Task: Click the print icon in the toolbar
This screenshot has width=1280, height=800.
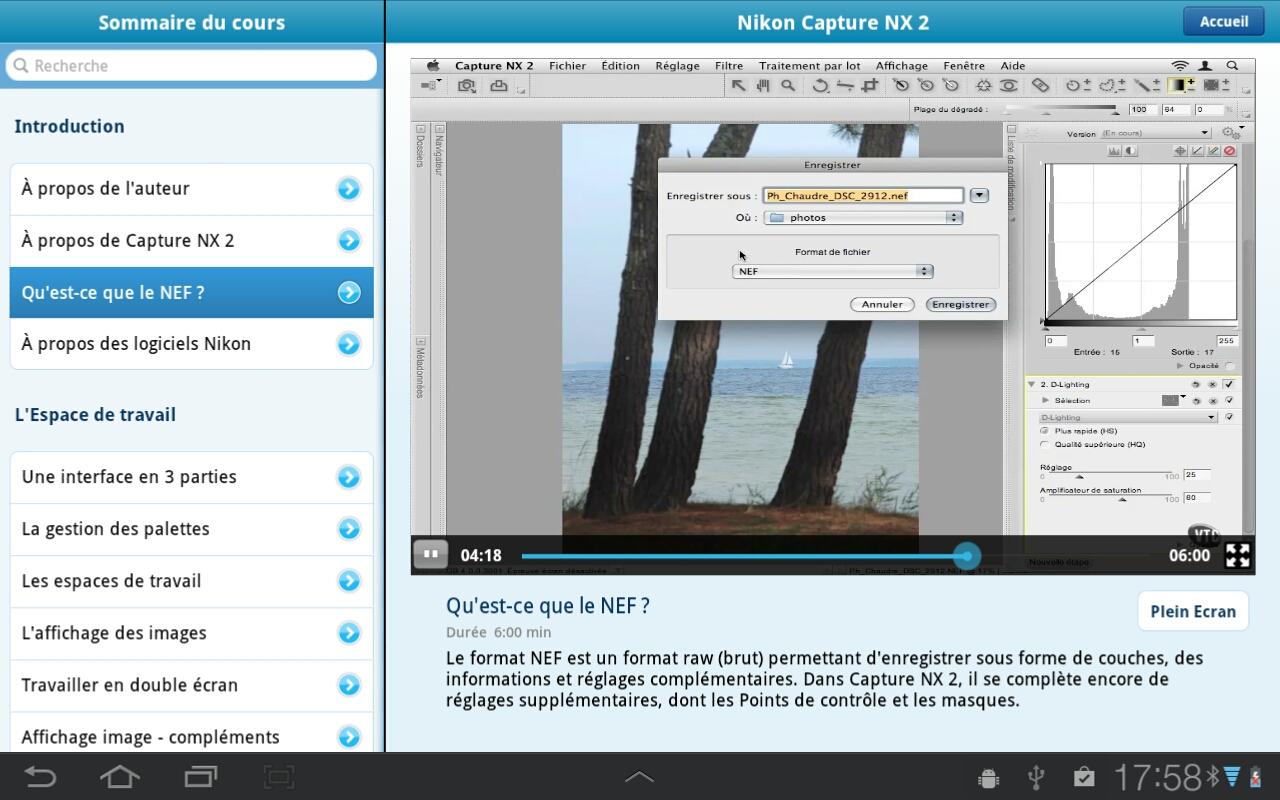Action: click(498, 86)
